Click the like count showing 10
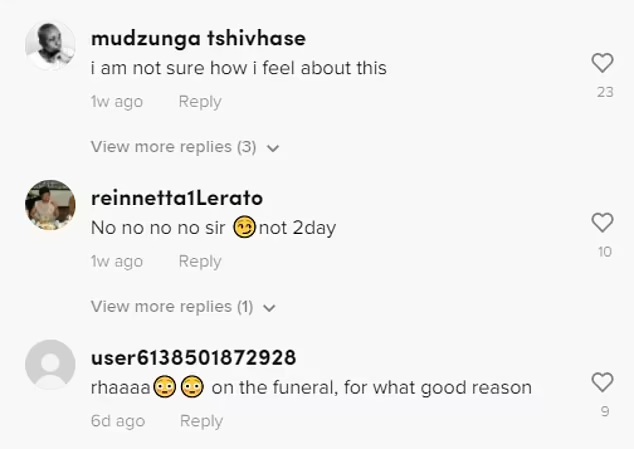 coord(604,252)
